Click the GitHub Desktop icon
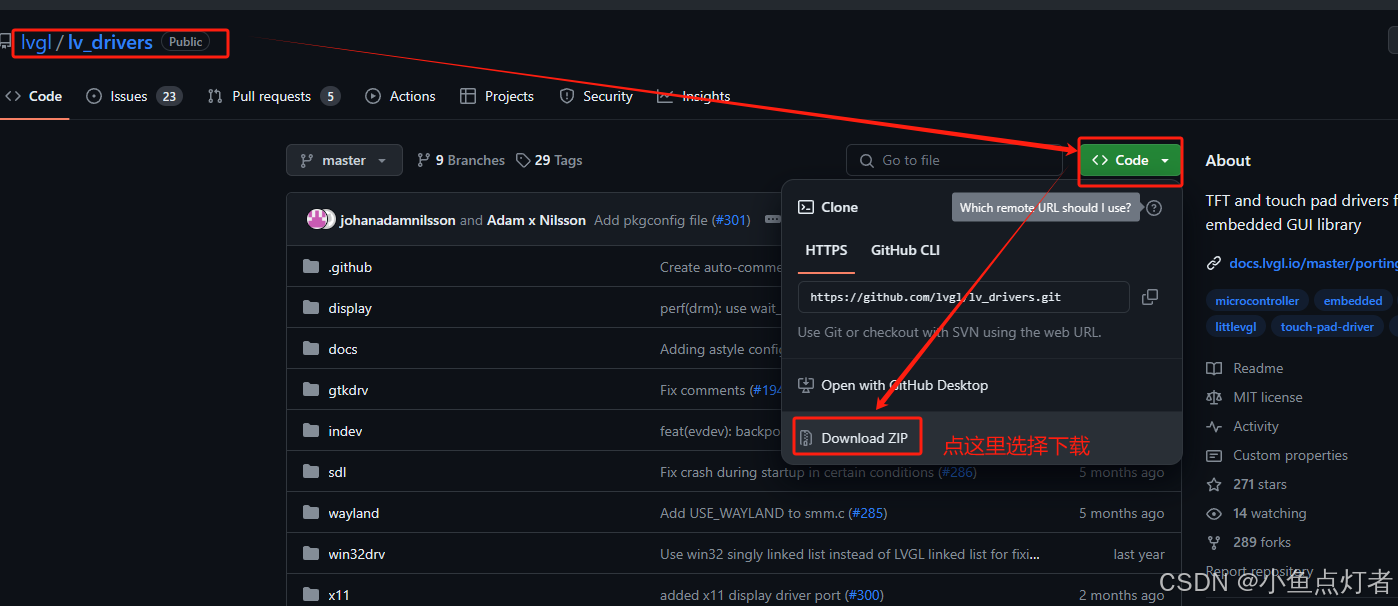1398x606 pixels. click(x=806, y=385)
